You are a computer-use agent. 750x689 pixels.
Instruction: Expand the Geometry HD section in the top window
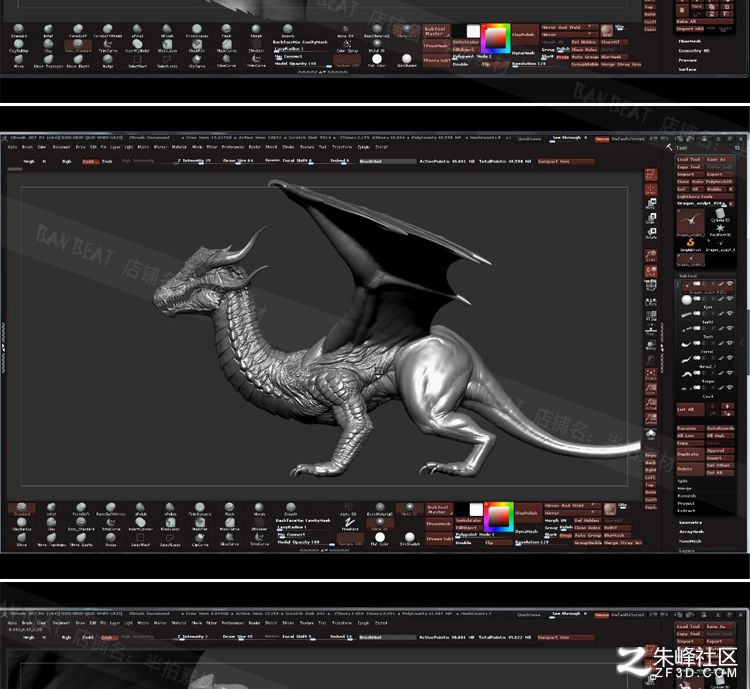pos(694,50)
